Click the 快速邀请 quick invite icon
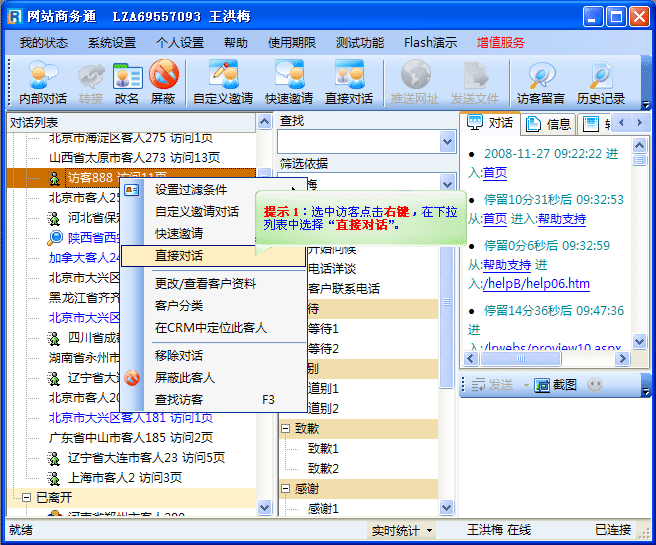 pos(289,81)
